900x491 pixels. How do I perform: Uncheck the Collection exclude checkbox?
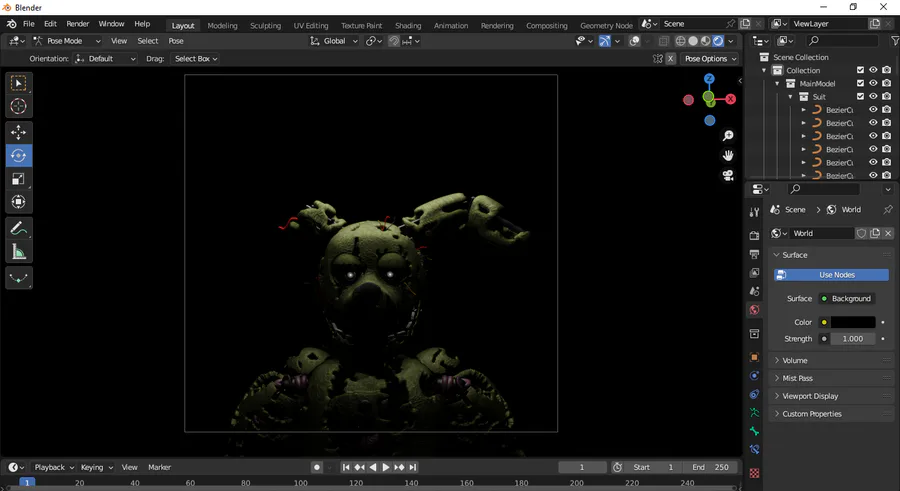point(860,70)
